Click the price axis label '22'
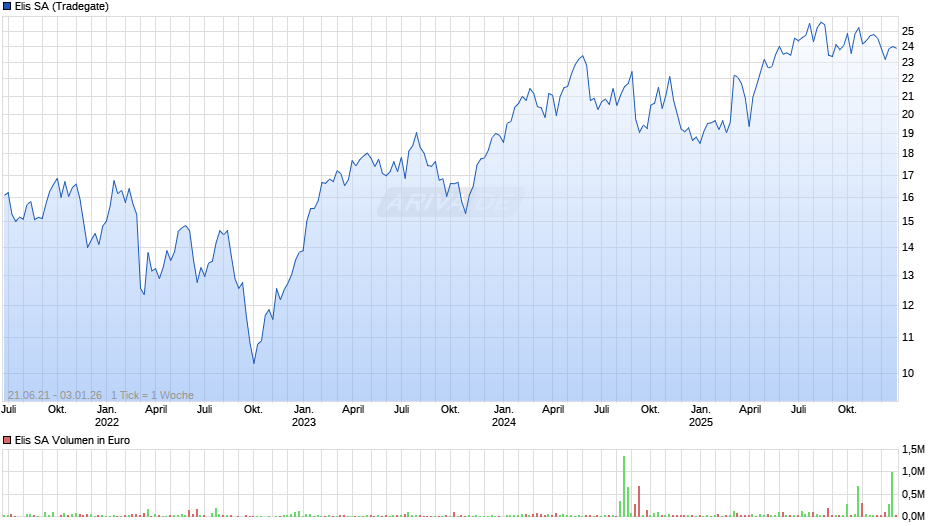The image size is (940, 526). click(x=908, y=79)
